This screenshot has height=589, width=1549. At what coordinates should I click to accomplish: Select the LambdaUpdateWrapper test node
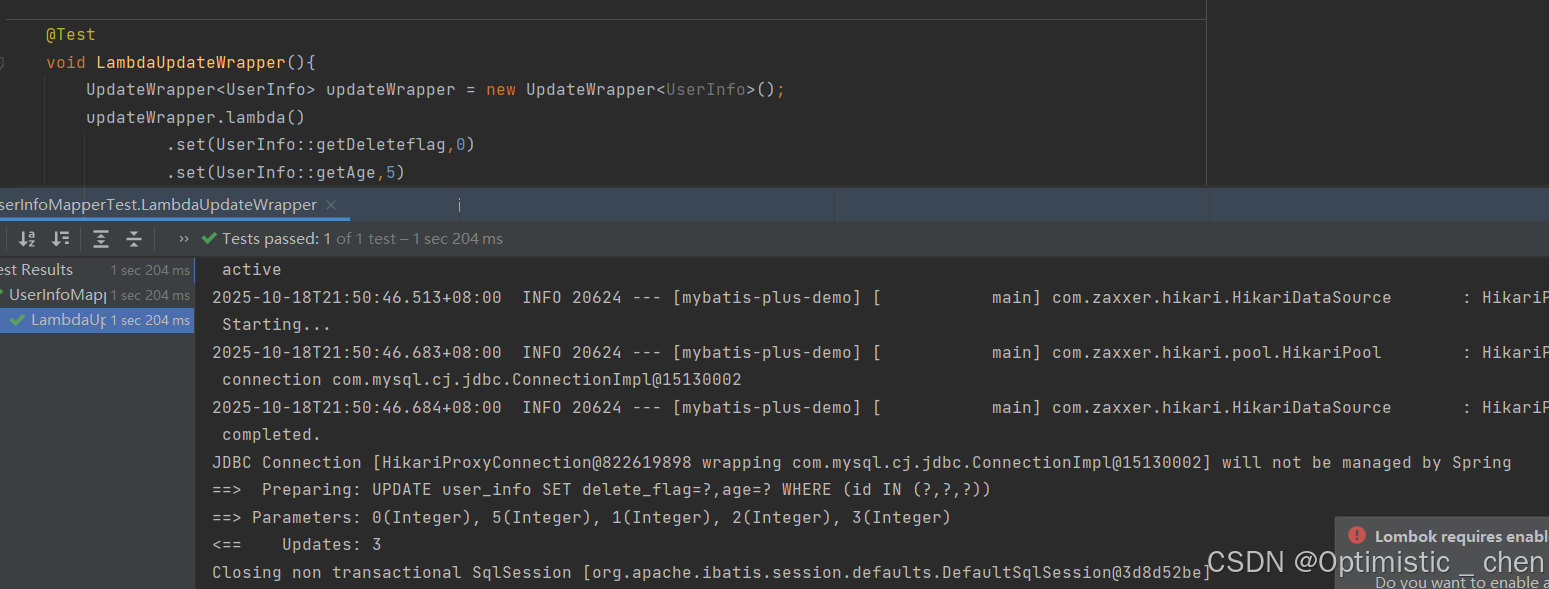97,320
